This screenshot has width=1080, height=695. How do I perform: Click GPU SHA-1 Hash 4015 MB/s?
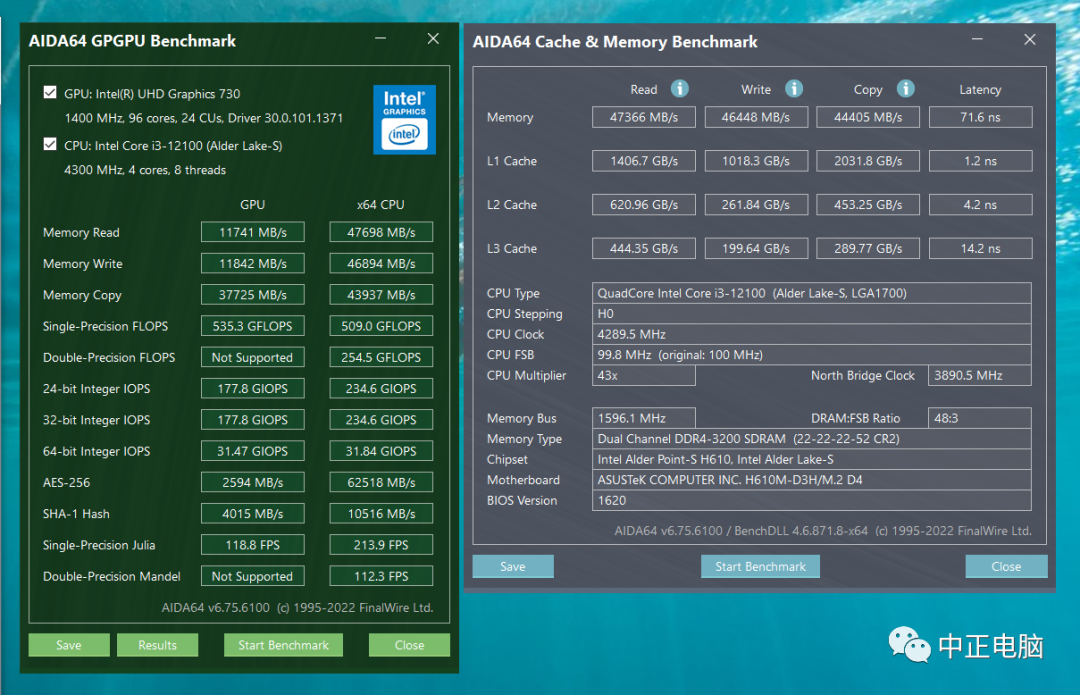(253, 514)
